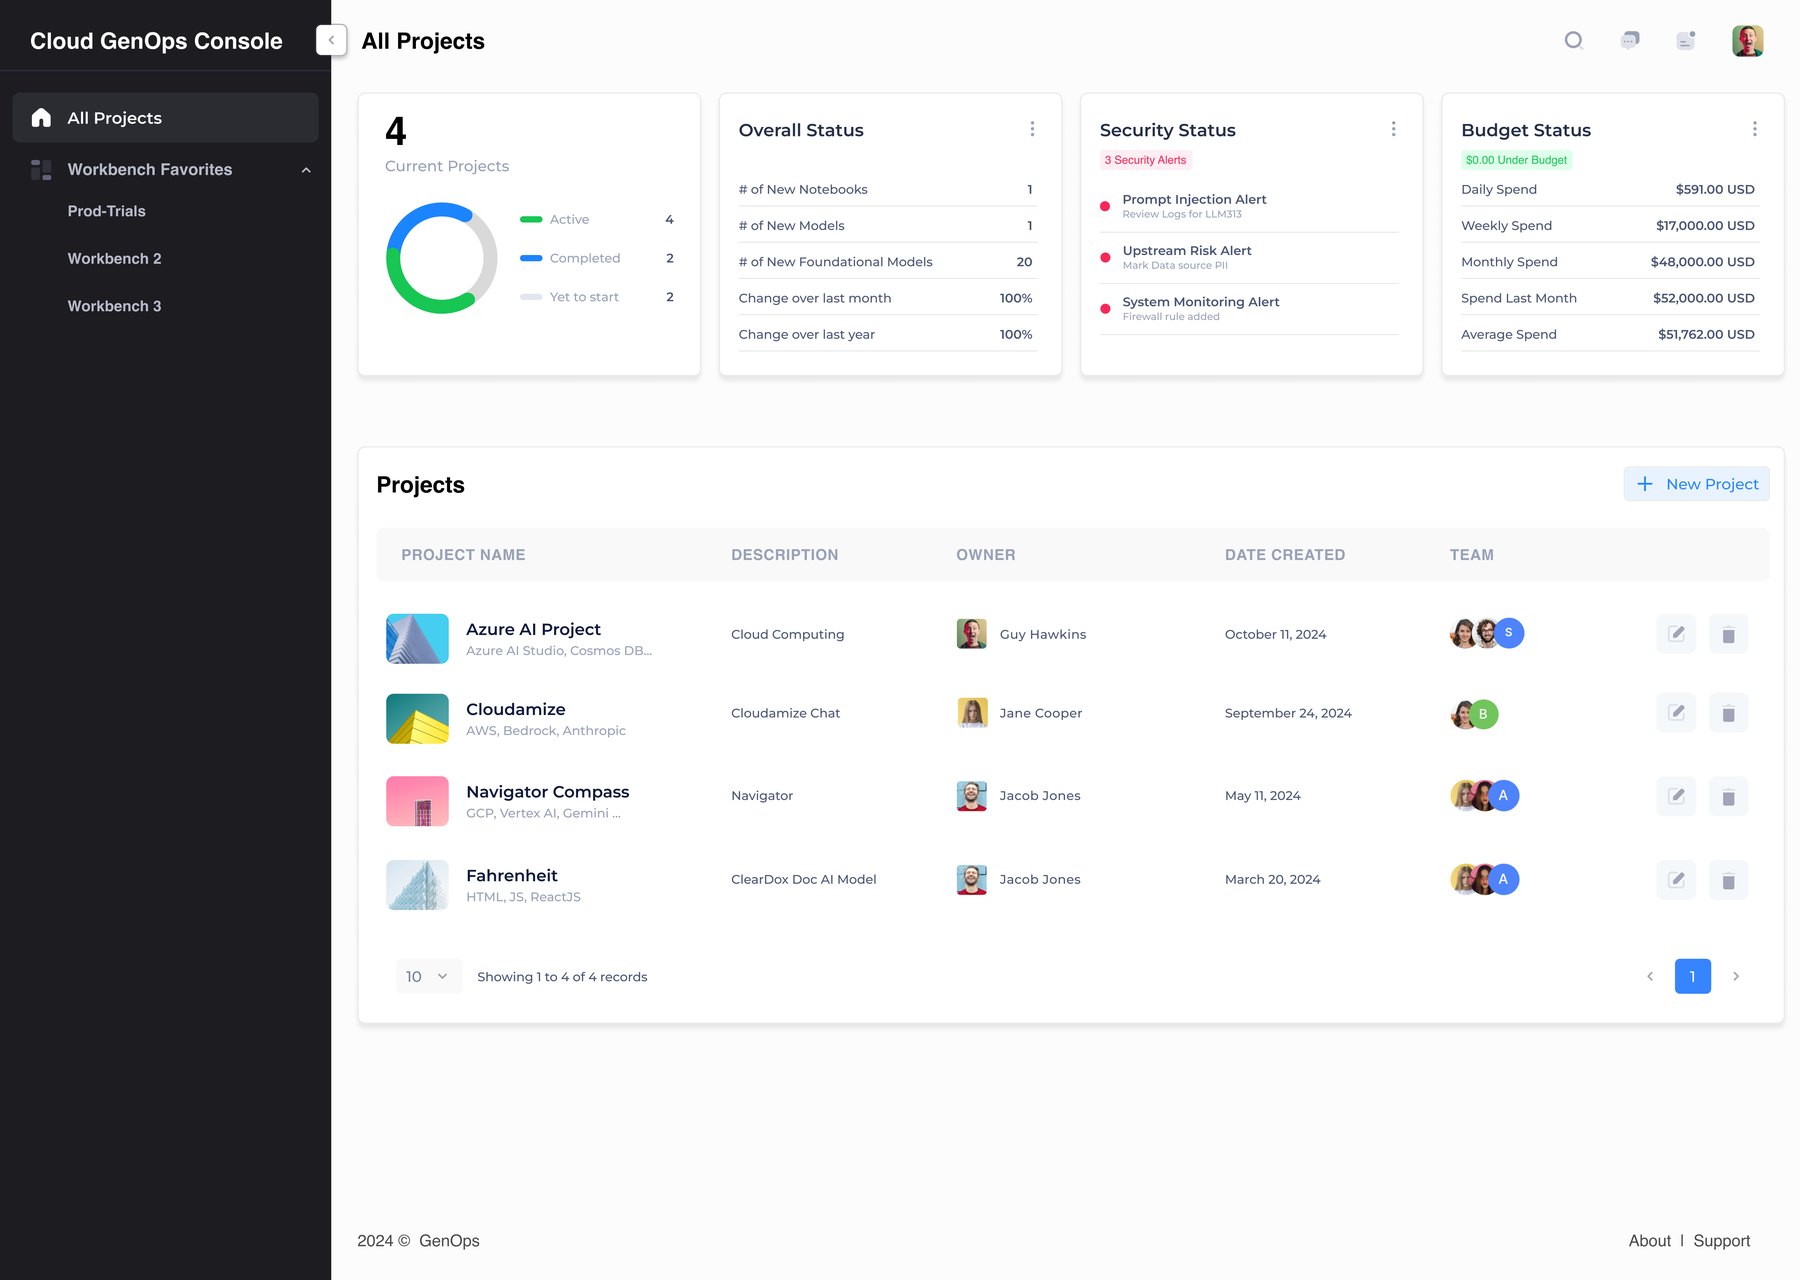Click the System Monitoring Alert entry
This screenshot has height=1280, width=1800.
tap(1249, 308)
